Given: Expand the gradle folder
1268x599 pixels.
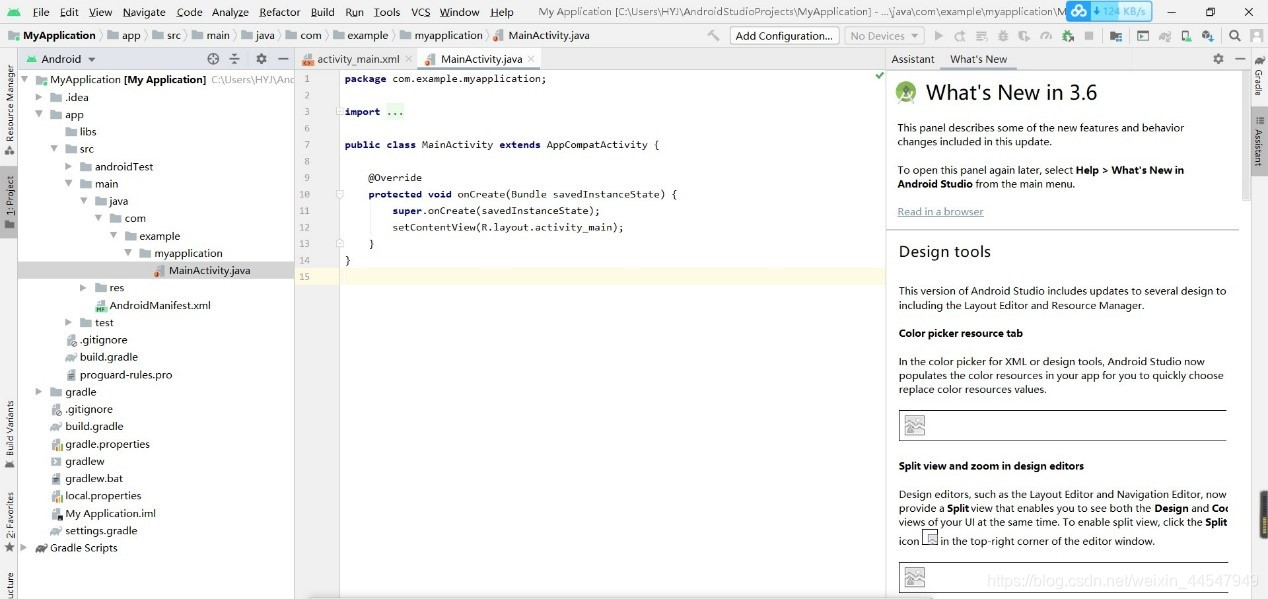Looking at the screenshot, I should pos(40,391).
